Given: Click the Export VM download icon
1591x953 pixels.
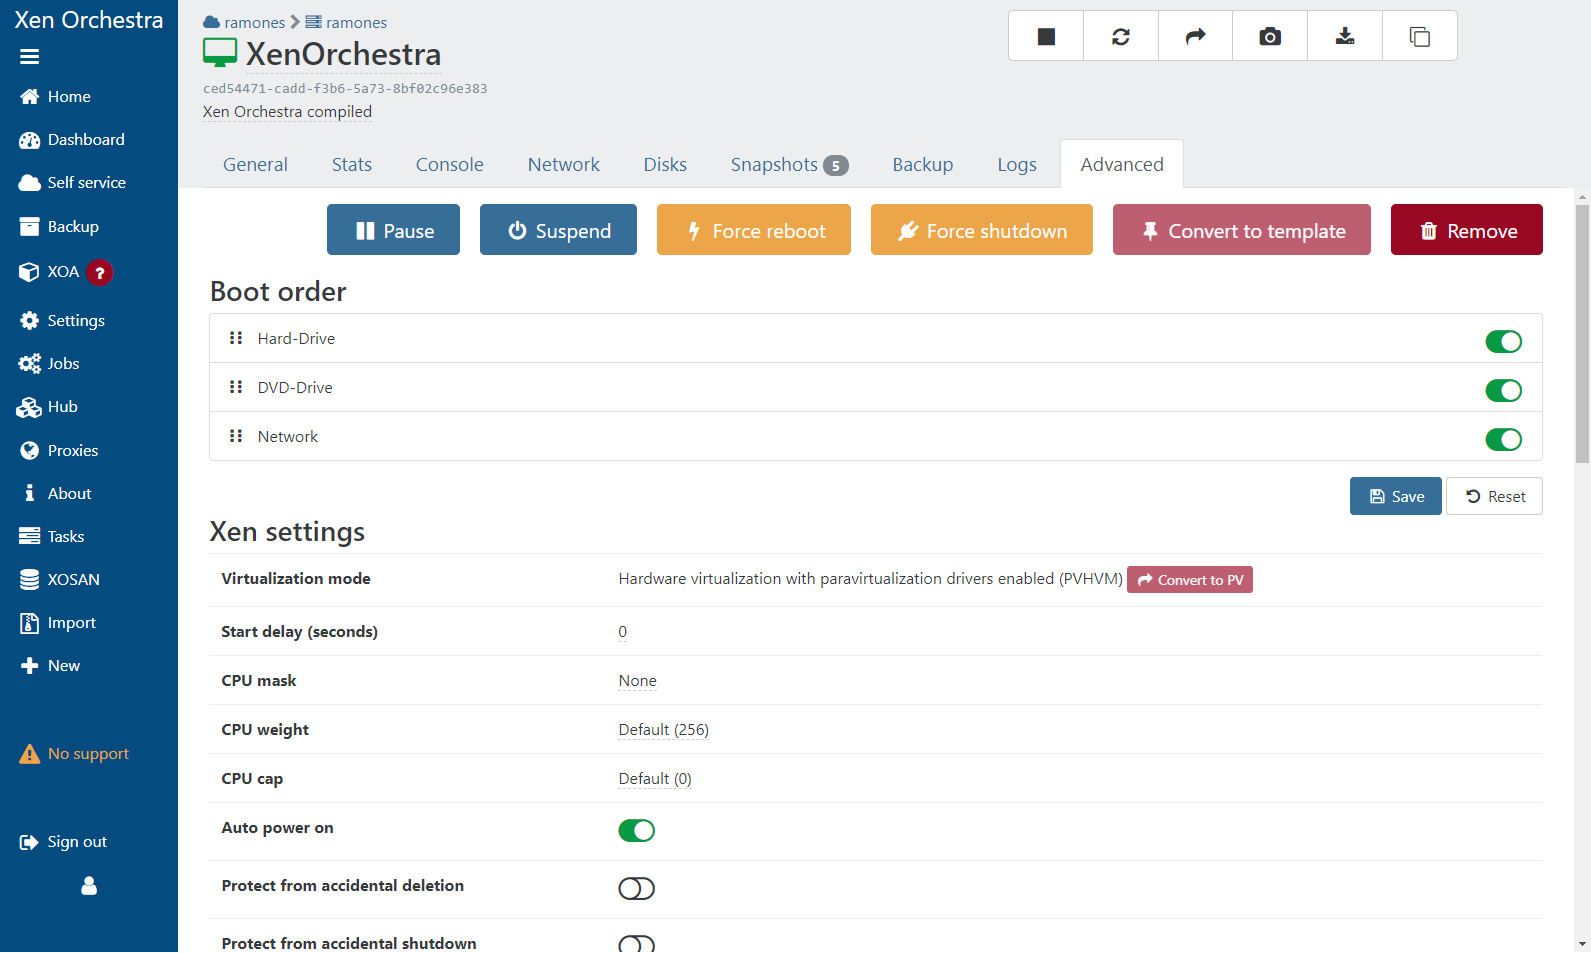Looking at the screenshot, I should [x=1345, y=36].
